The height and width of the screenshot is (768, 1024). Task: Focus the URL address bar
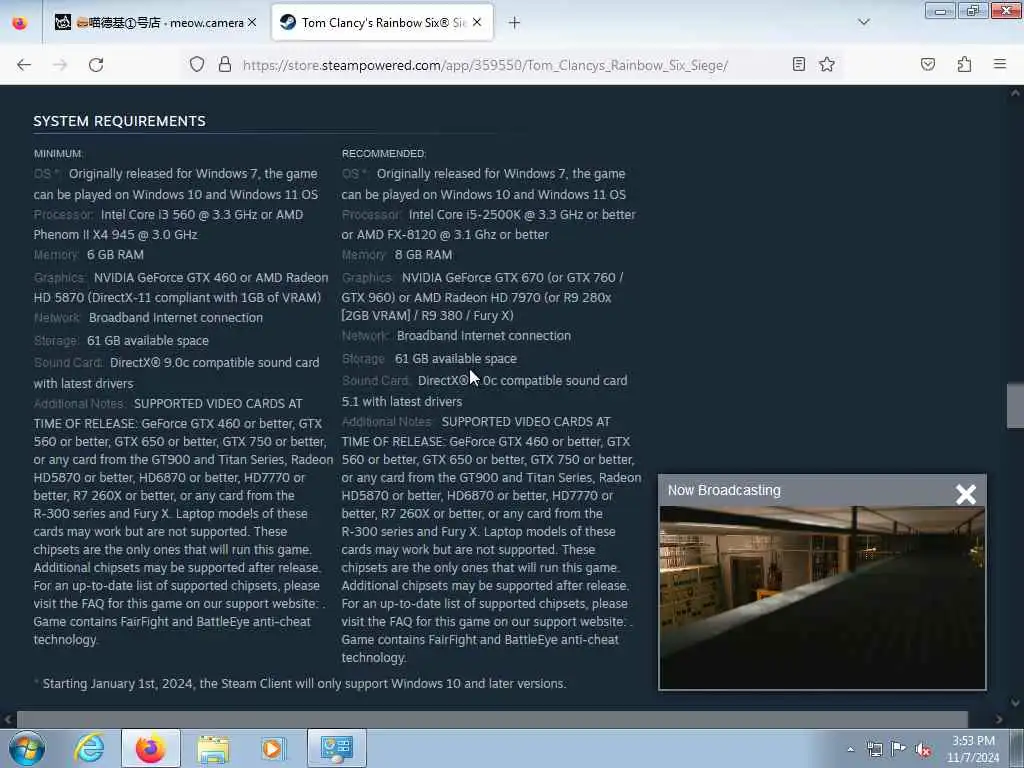coord(485,65)
